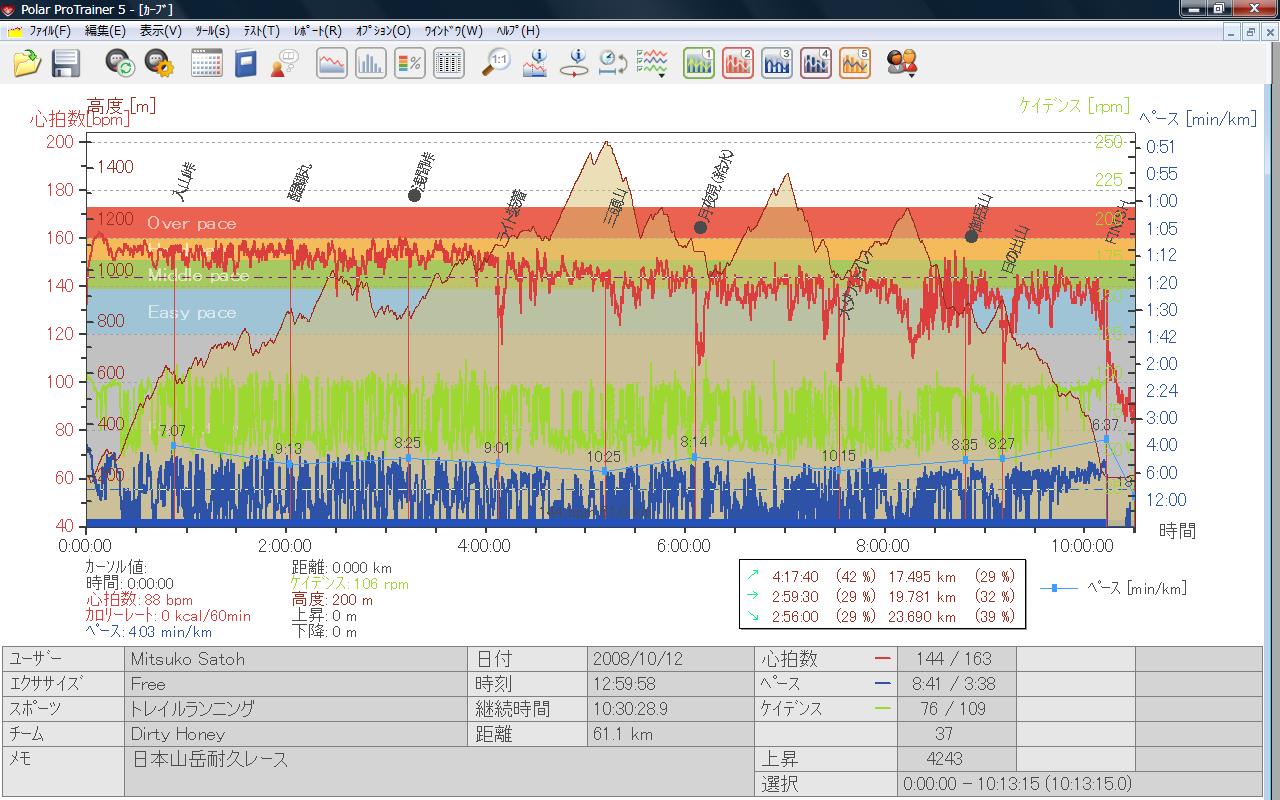
Task: Open the 編集(E) menu
Action: click(x=105, y=31)
